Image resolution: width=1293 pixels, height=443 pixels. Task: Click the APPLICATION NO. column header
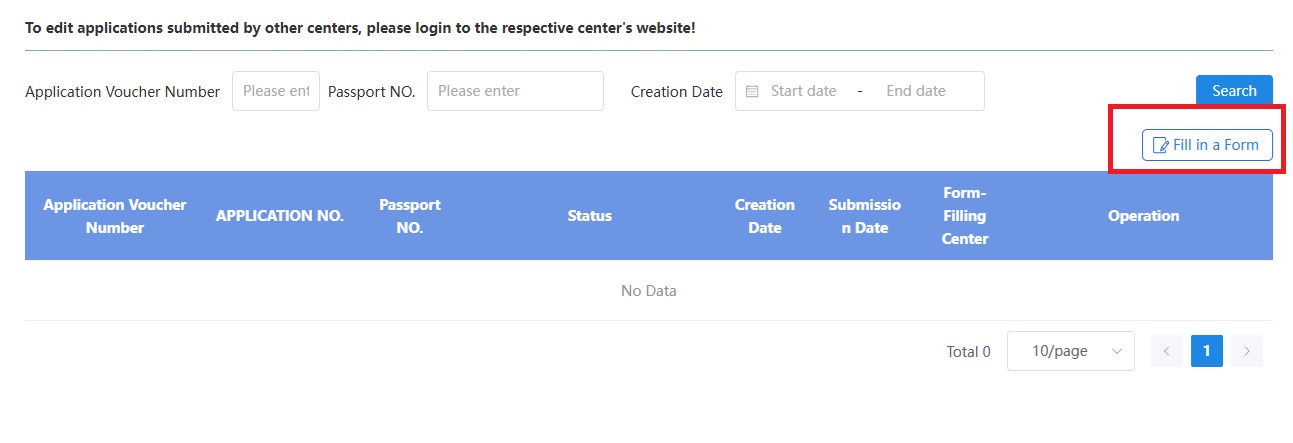(x=280, y=216)
